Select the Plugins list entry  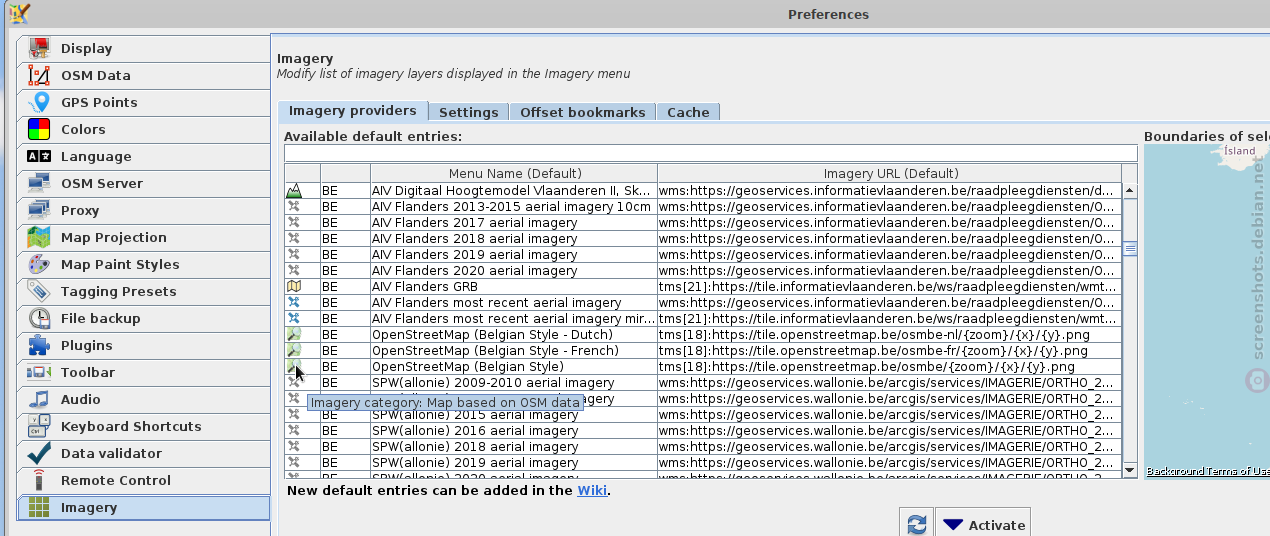[x=144, y=345]
